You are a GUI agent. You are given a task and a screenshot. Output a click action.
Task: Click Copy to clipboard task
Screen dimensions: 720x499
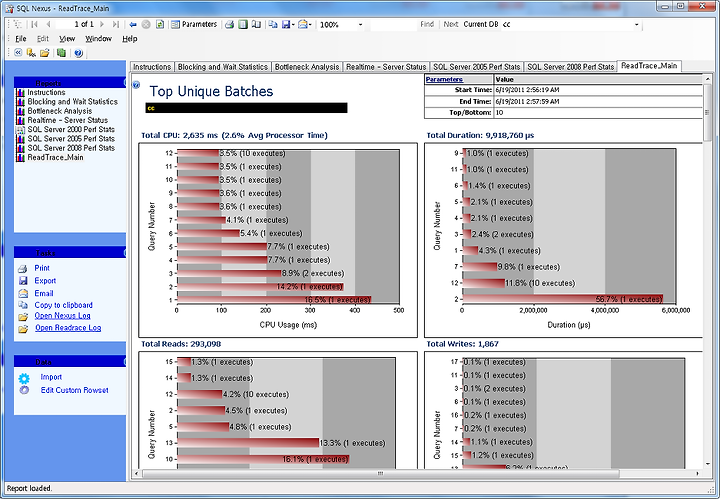[63, 305]
